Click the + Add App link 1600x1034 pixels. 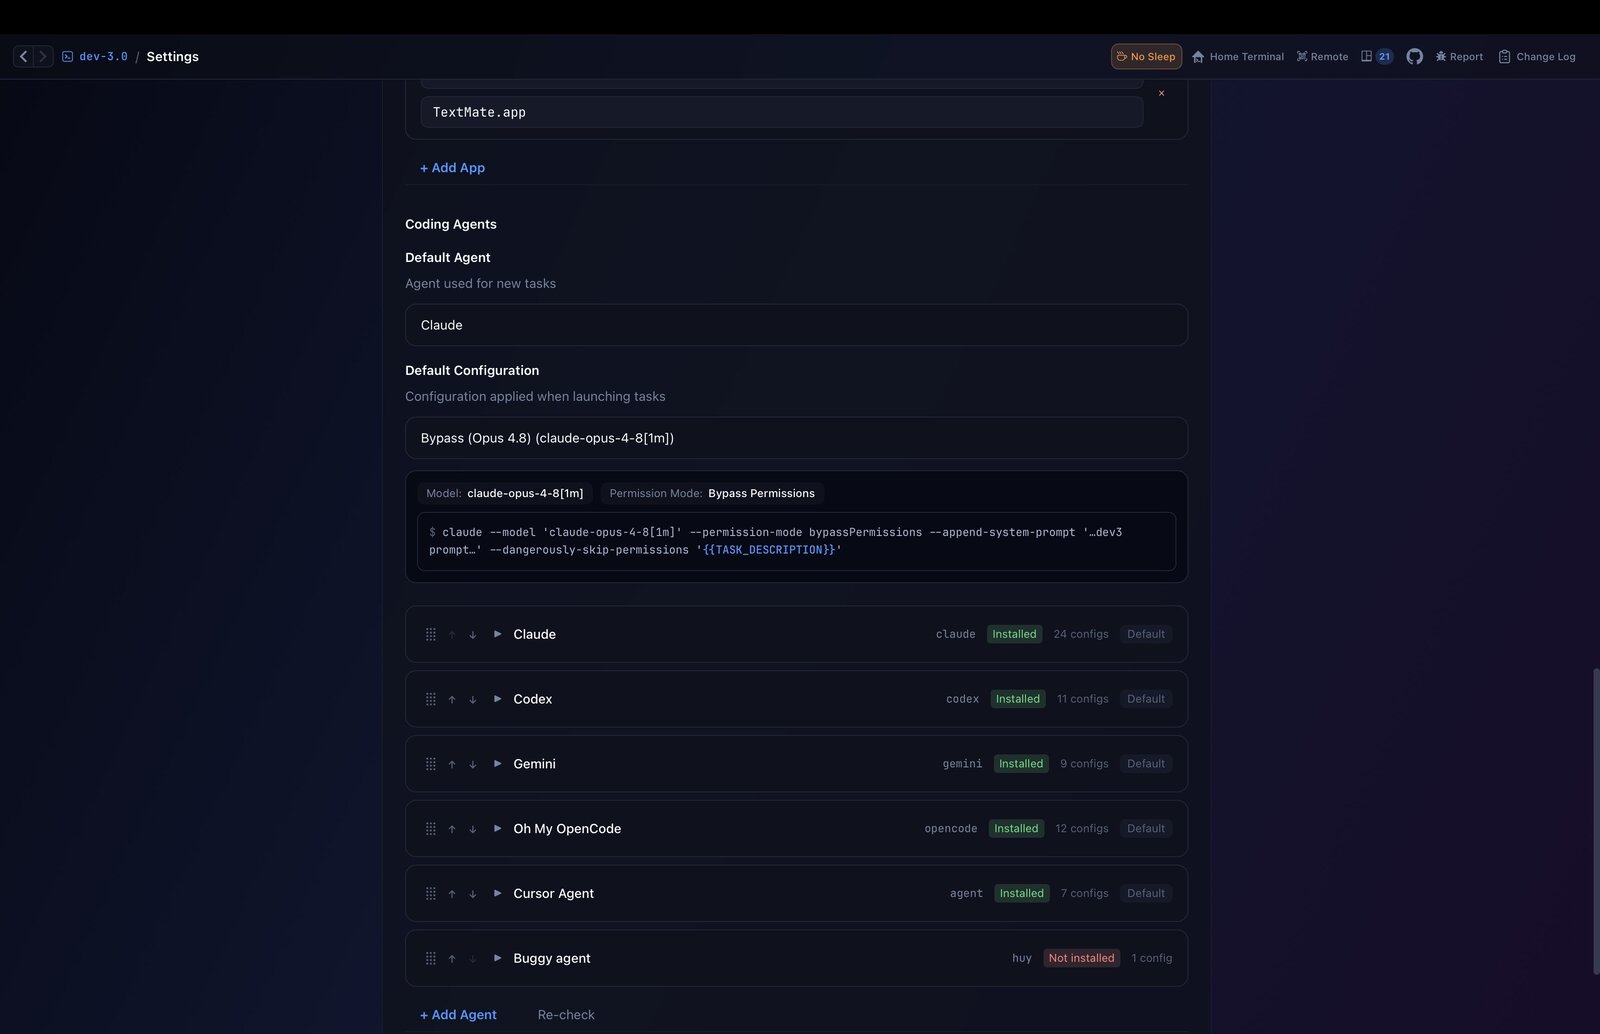tap(452, 168)
